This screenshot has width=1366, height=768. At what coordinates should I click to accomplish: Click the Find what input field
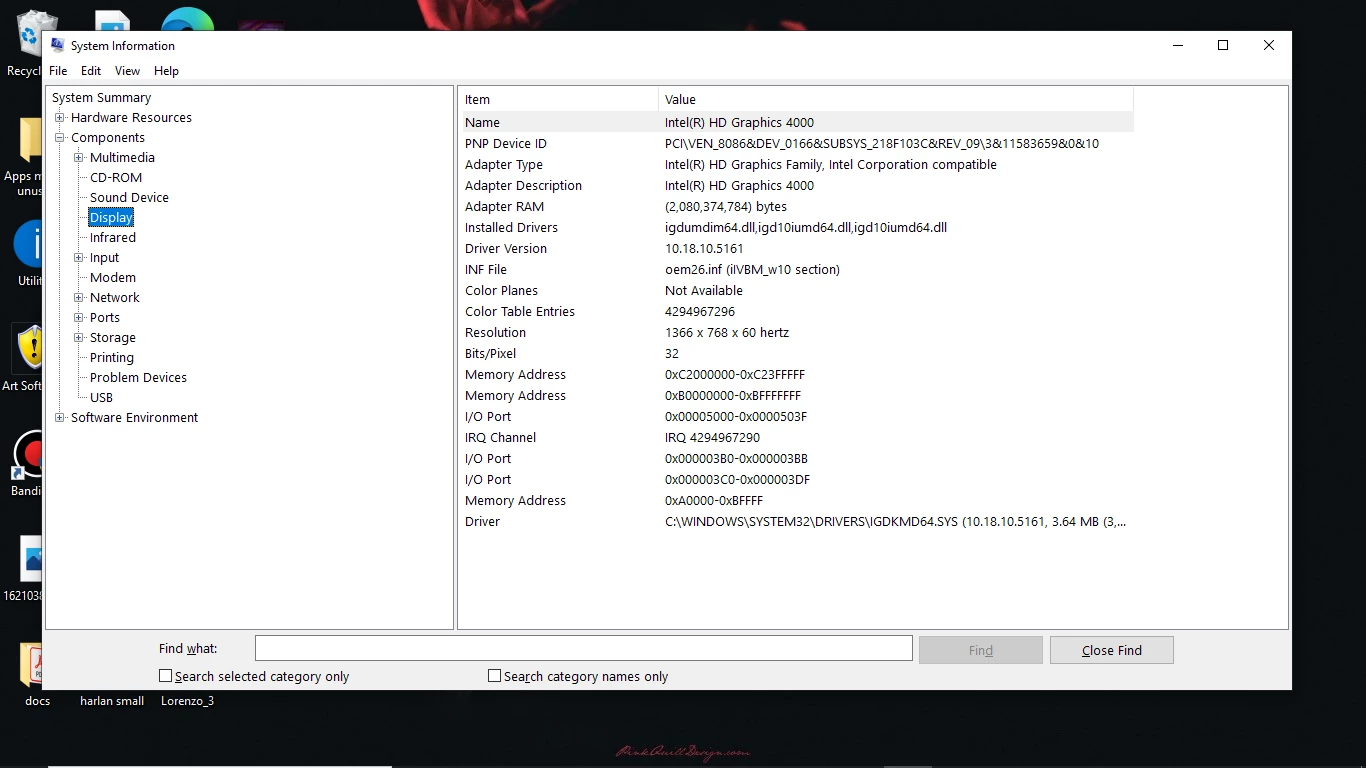[x=584, y=648]
